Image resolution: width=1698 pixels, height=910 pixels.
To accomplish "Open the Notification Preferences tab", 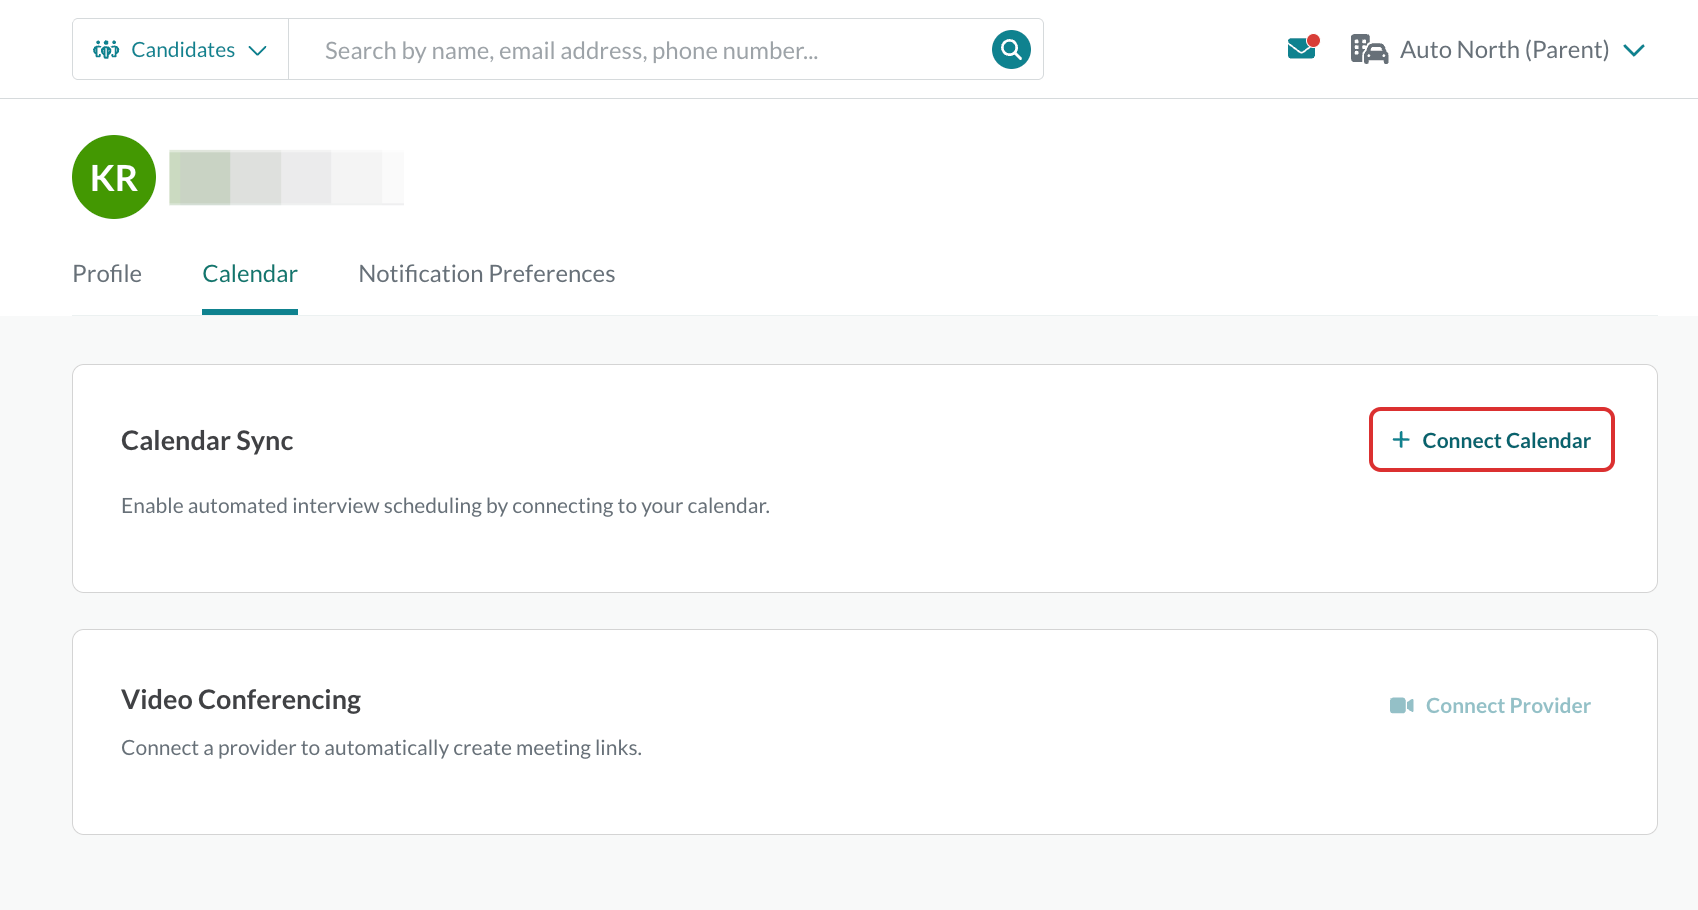I will (487, 274).
